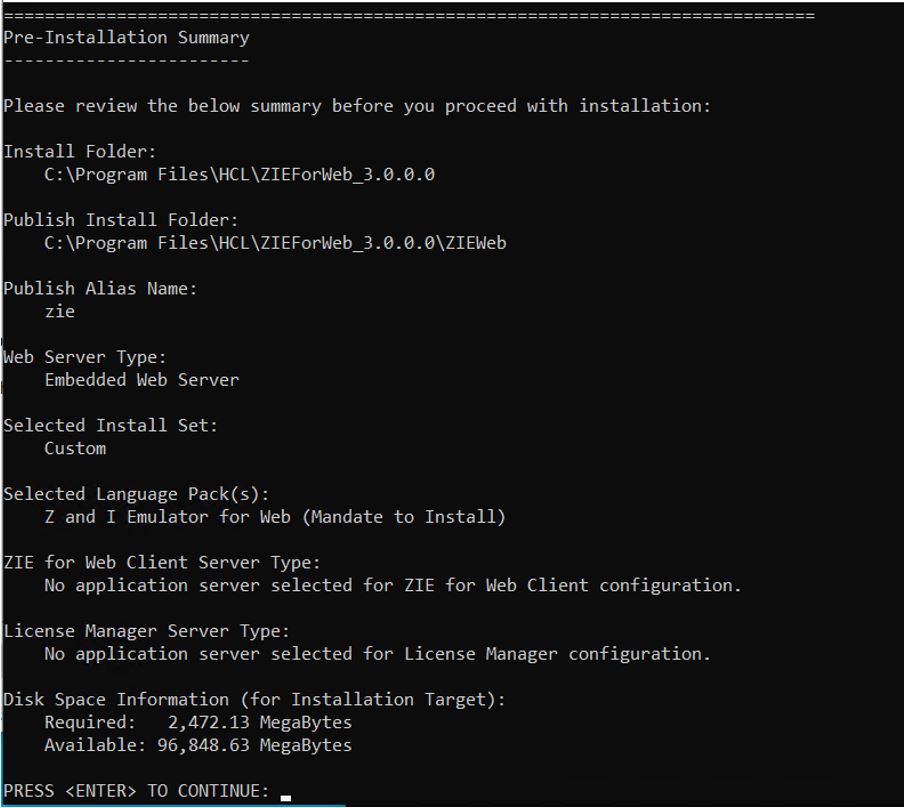Click the Install Folder label
Image resolution: width=905 pixels, height=808 pixels.
click(80, 151)
